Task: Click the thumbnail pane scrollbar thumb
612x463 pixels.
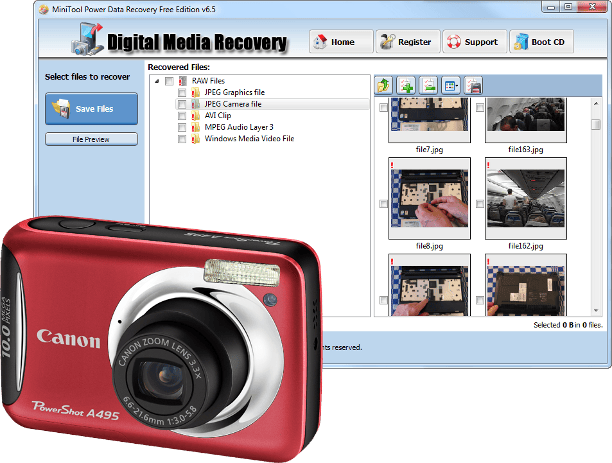Action: [x=596, y=124]
